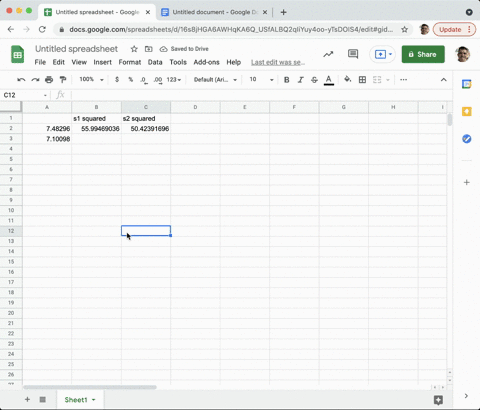Open the last edit version history link
Screen dimensions: 480x410
coord(278,62)
